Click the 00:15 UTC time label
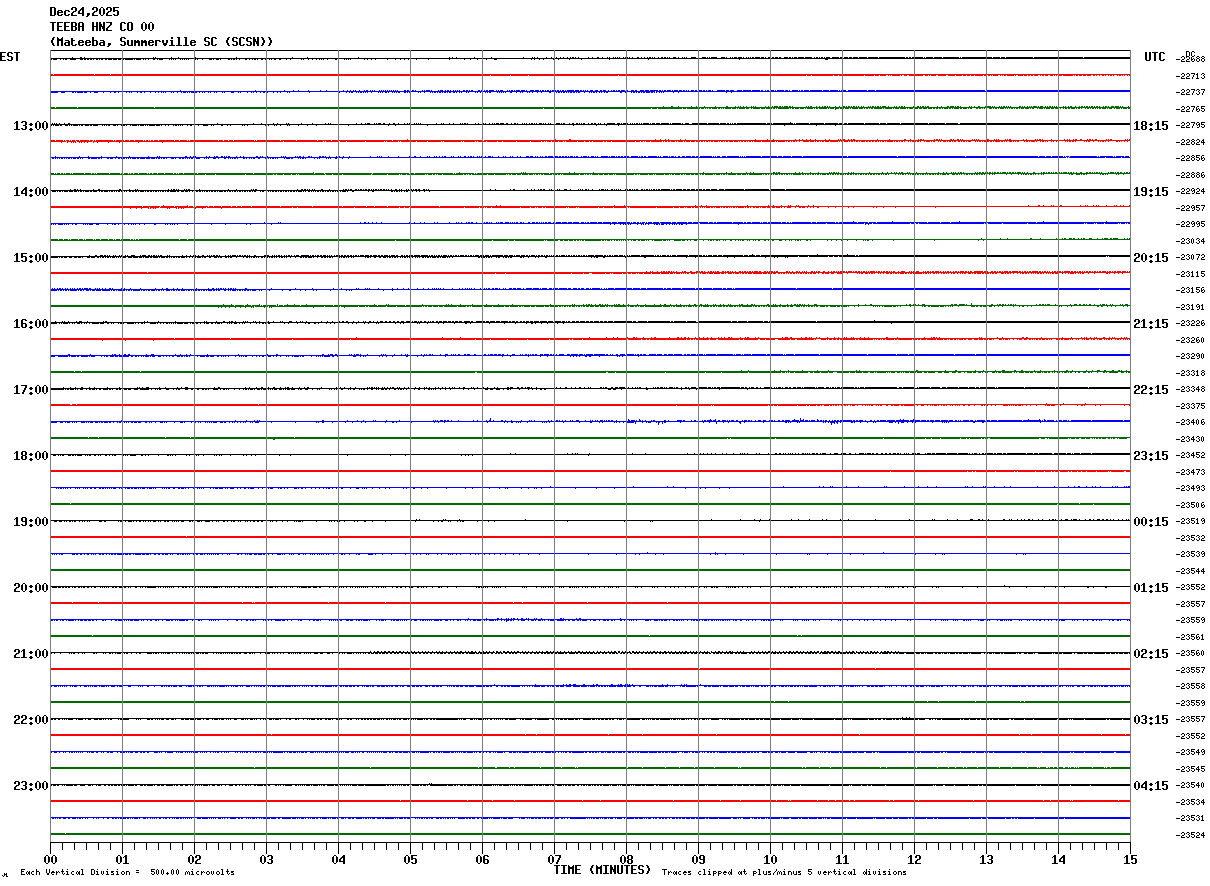Viewport: 1210px width, 886px height. 1151,522
